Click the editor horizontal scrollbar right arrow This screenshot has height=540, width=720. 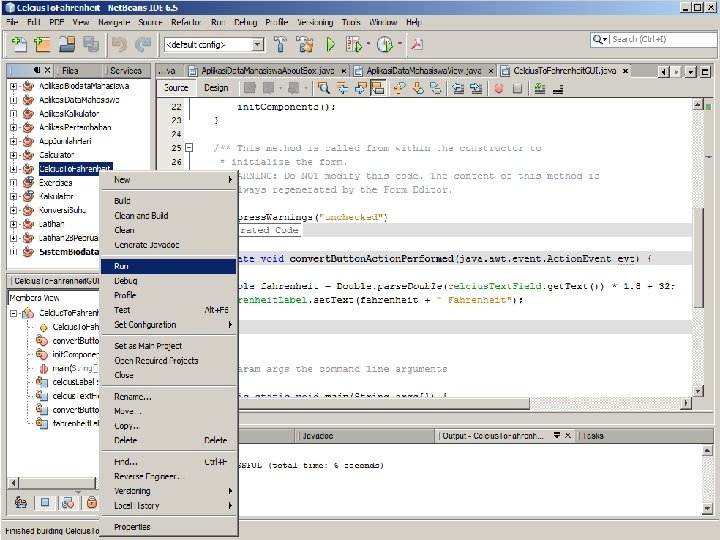point(686,403)
